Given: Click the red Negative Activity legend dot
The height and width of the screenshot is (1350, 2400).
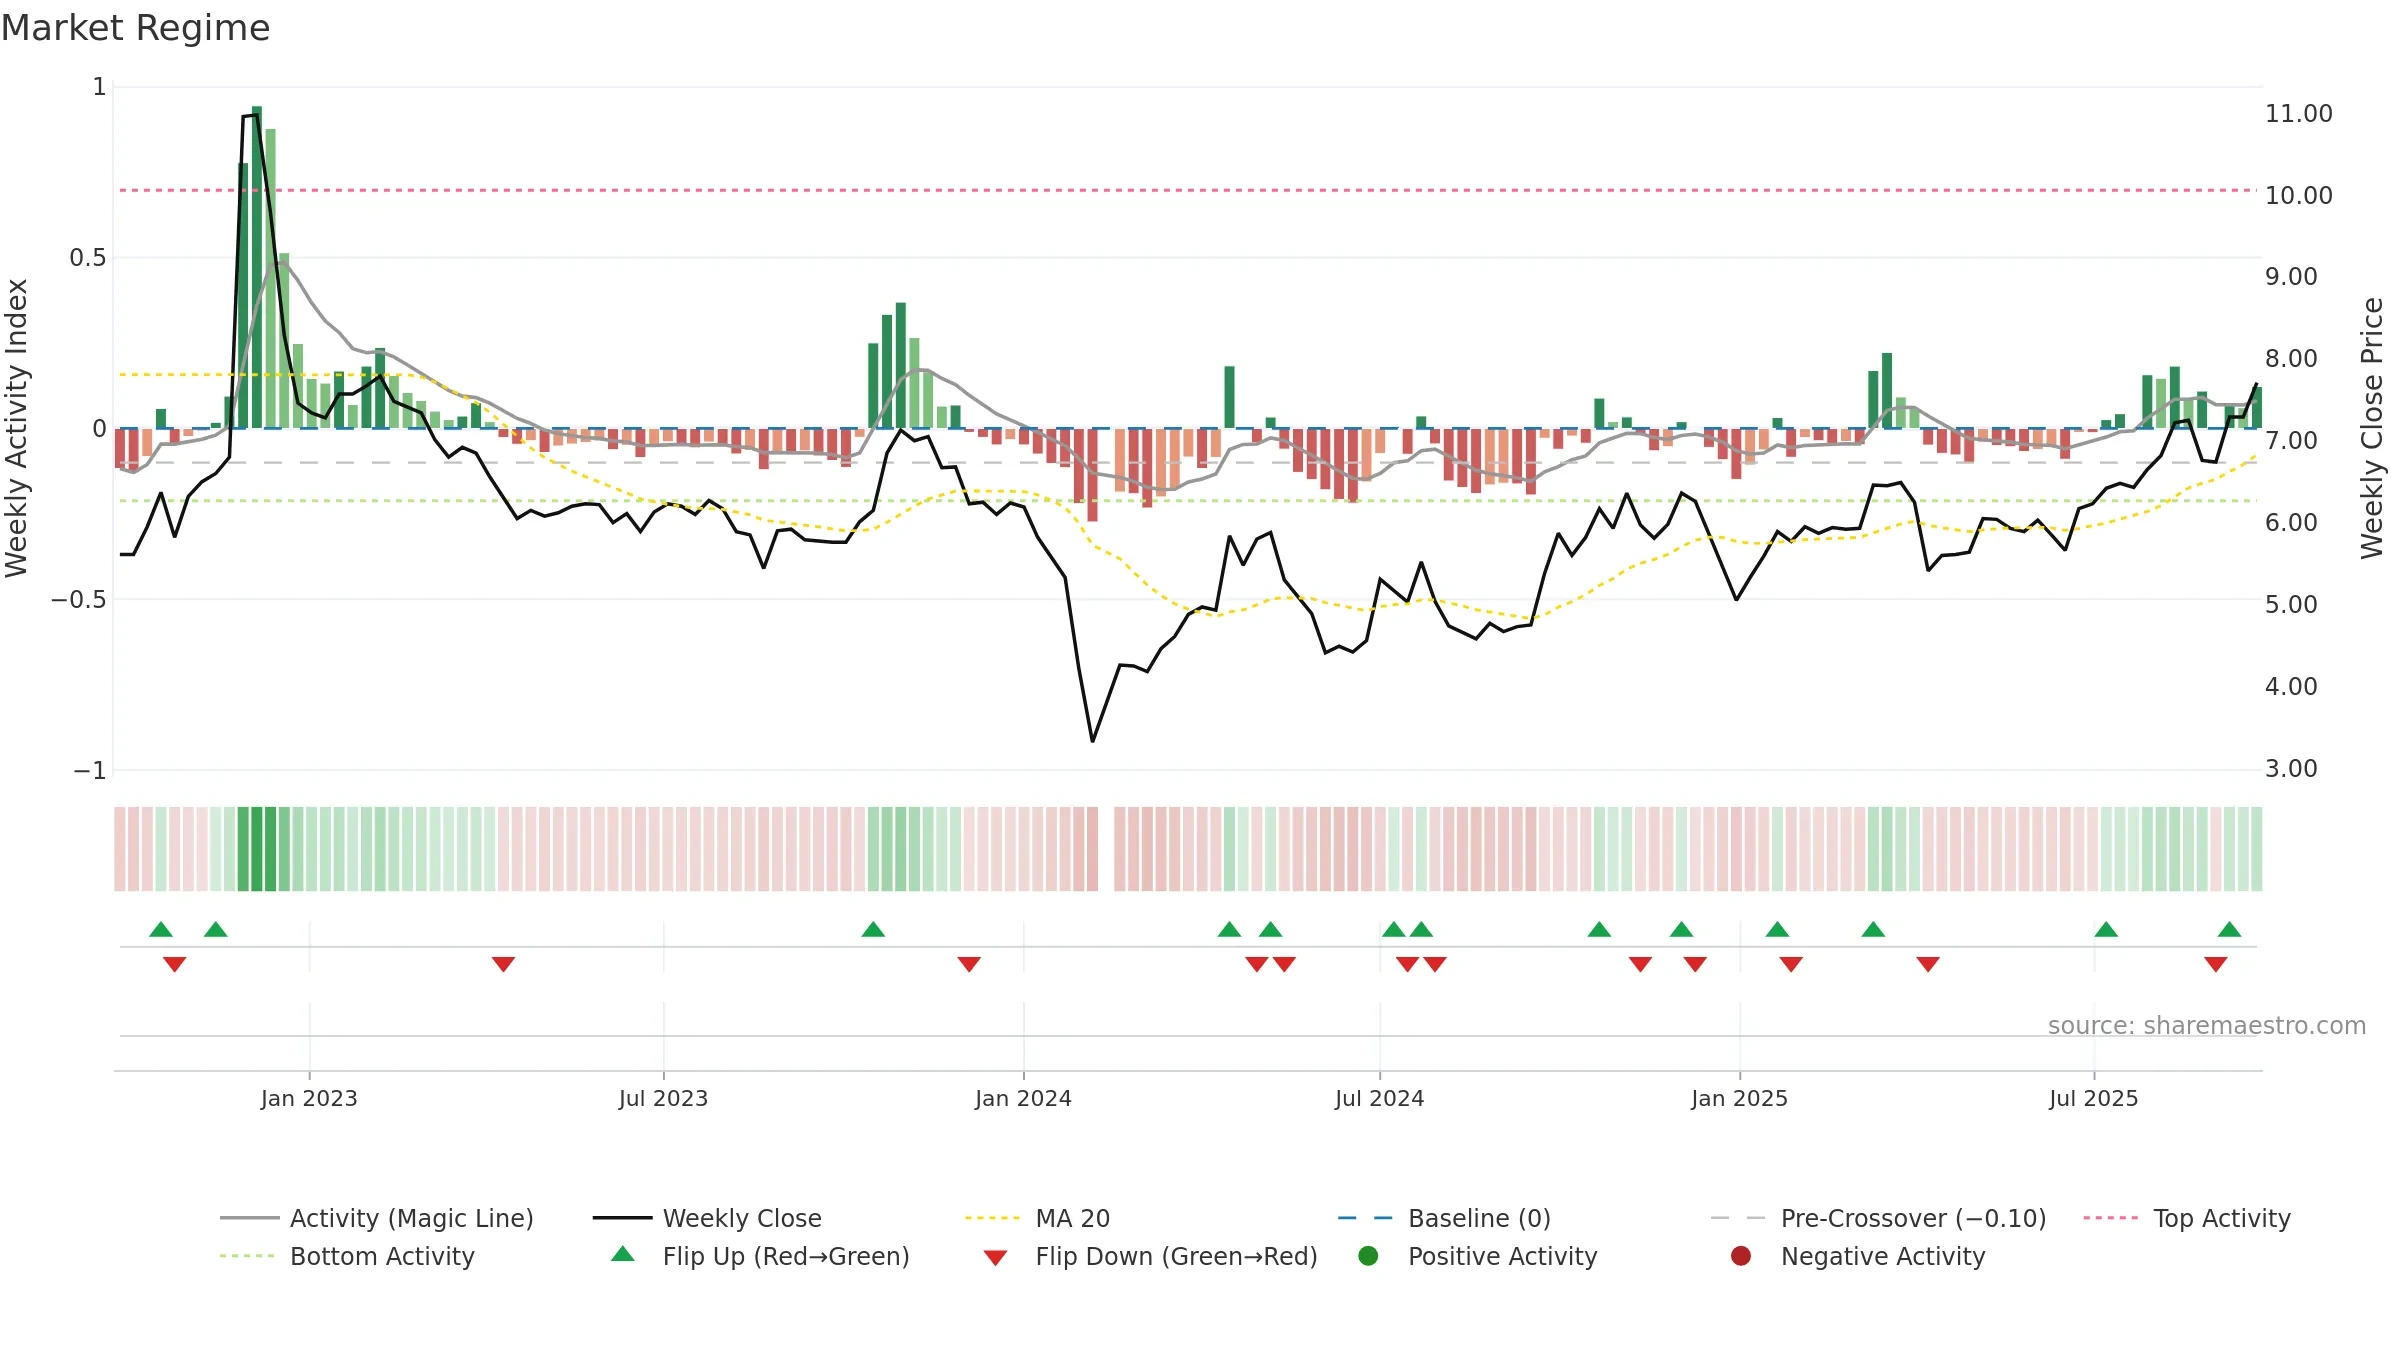Looking at the screenshot, I should click(x=1741, y=1256).
